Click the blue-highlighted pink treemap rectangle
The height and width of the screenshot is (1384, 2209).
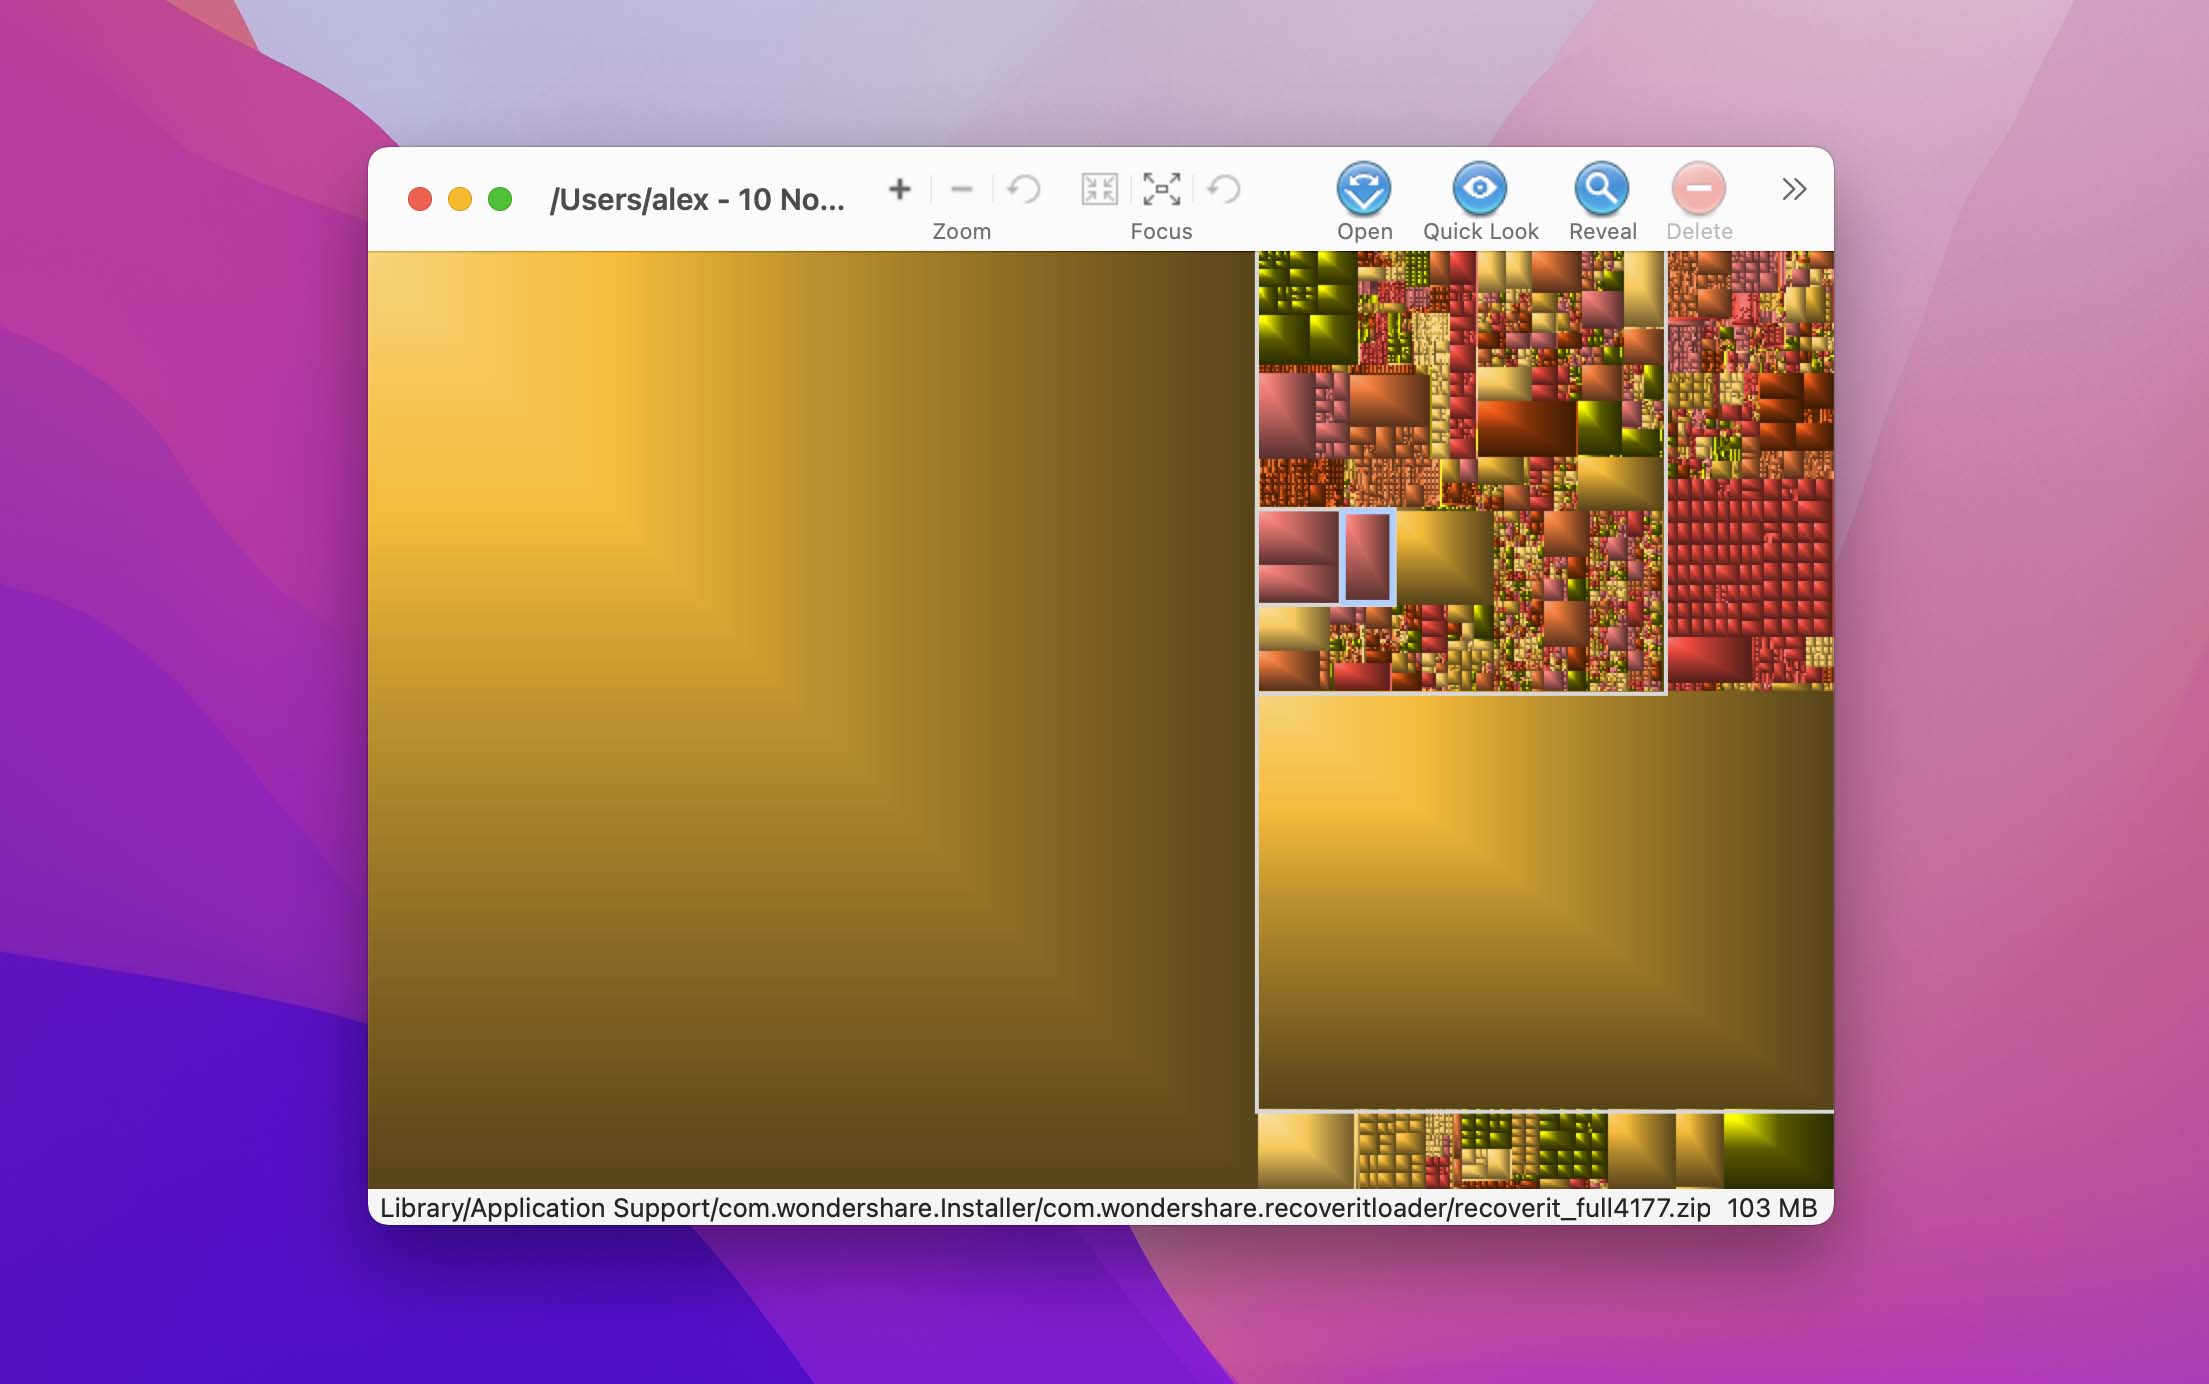1367,557
